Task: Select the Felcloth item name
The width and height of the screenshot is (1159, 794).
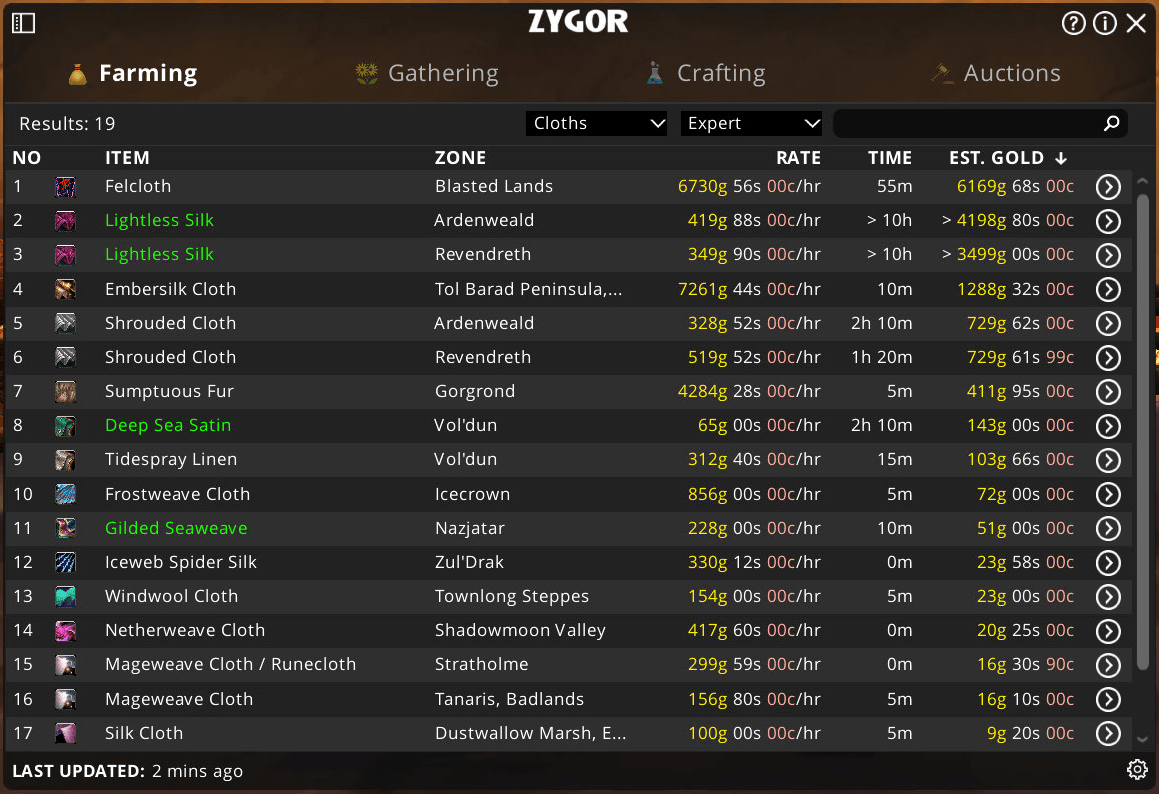Action: click(138, 186)
